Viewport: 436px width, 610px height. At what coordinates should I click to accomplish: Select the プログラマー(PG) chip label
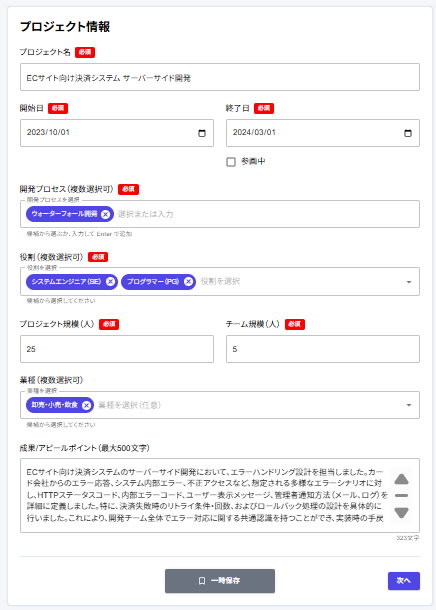(x=153, y=281)
